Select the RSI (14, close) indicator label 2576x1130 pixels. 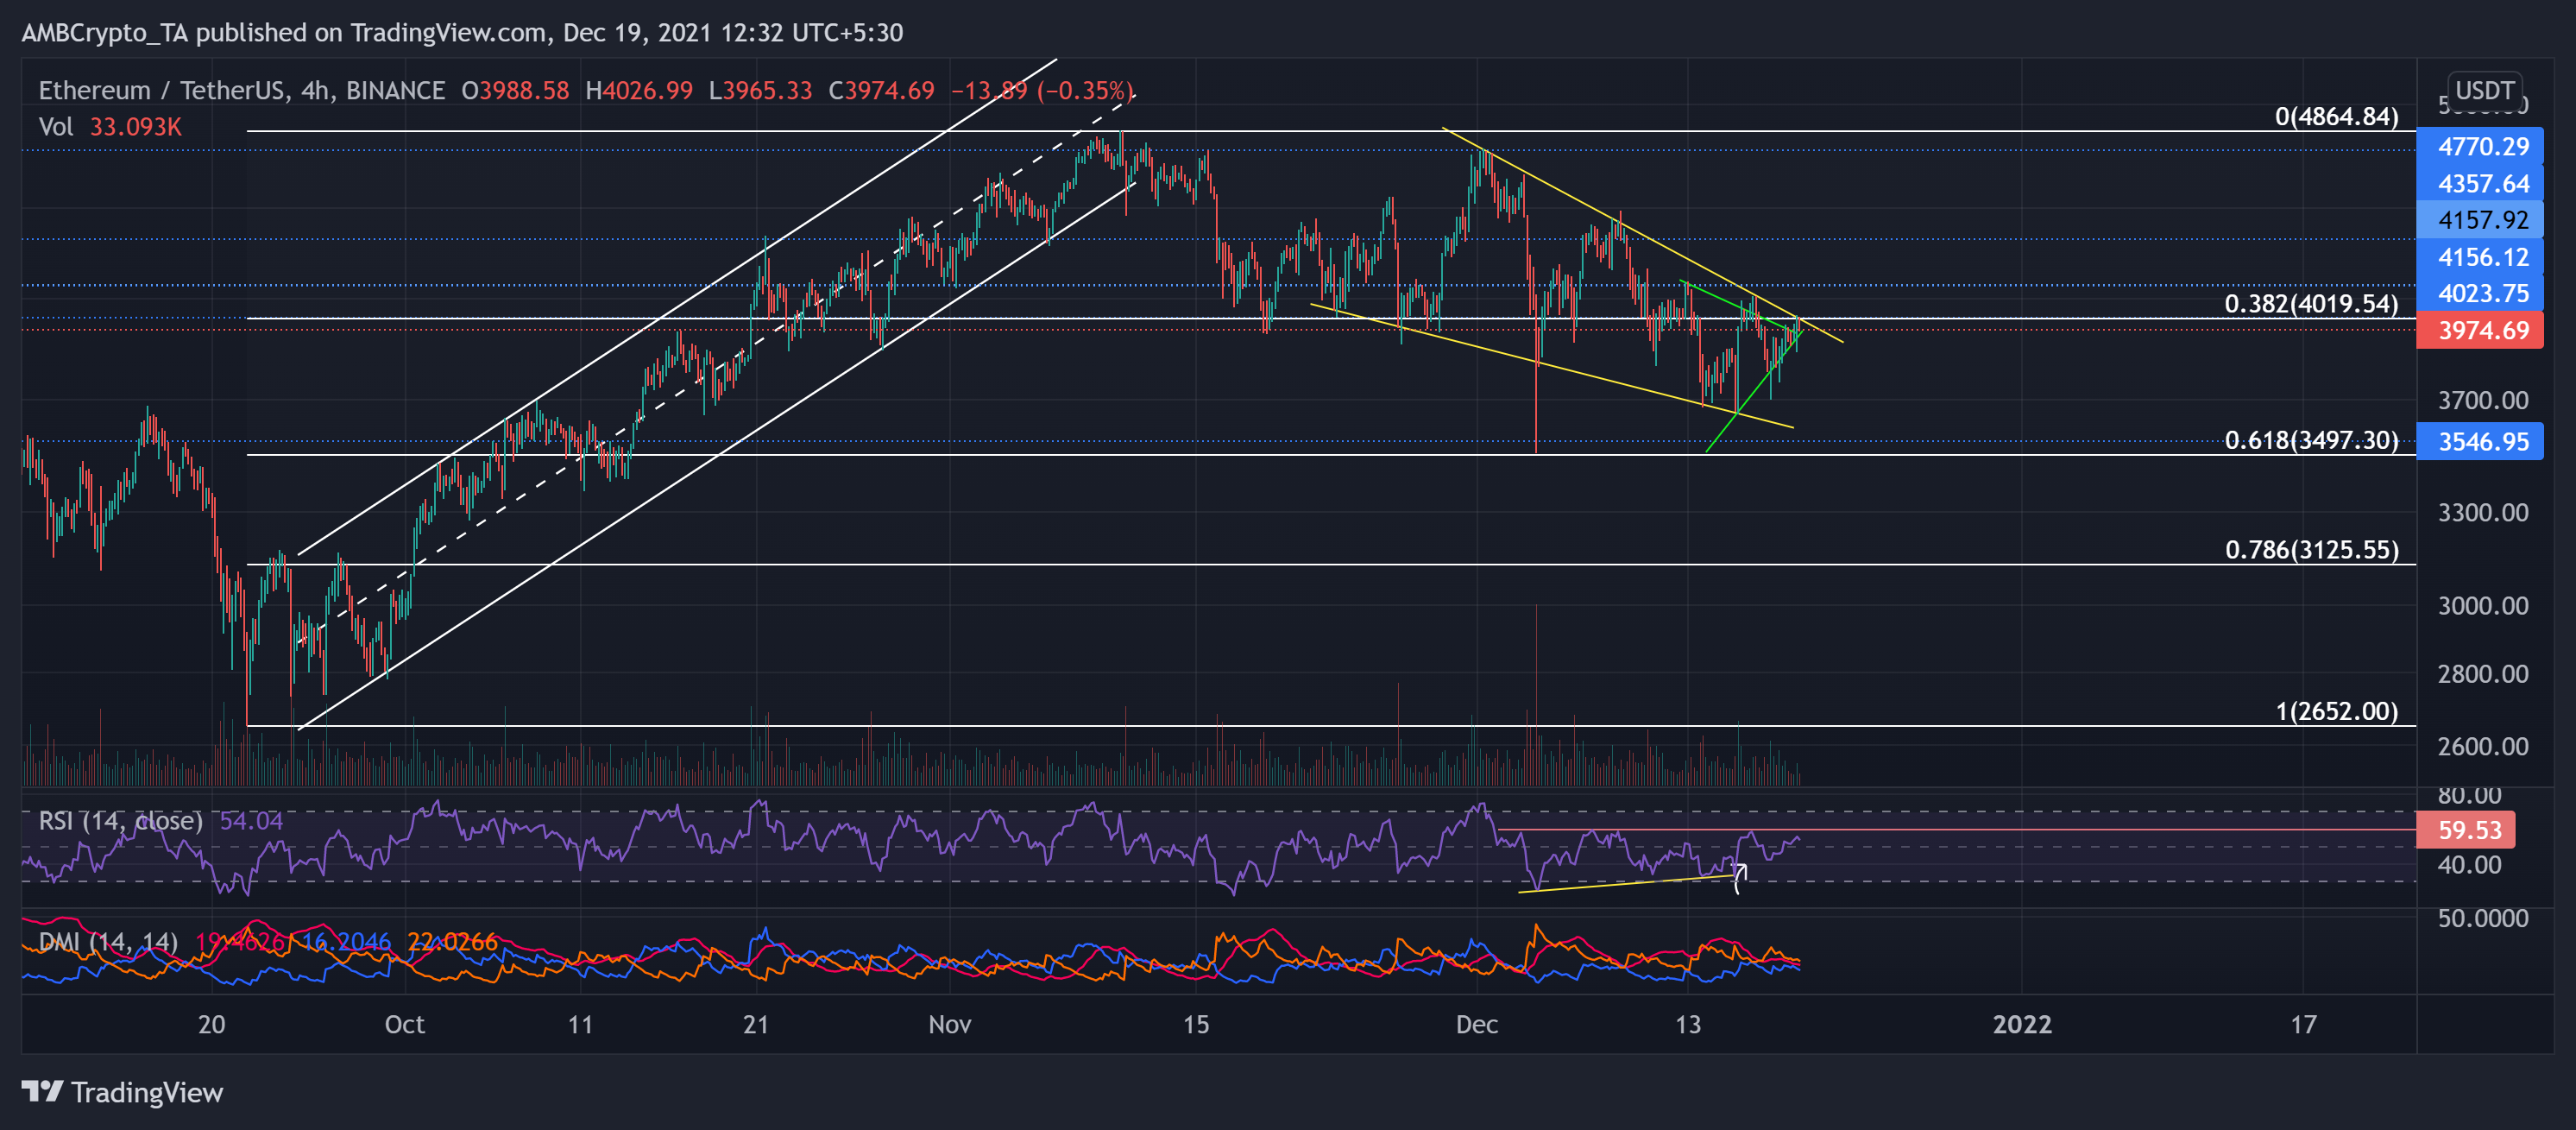(120, 821)
